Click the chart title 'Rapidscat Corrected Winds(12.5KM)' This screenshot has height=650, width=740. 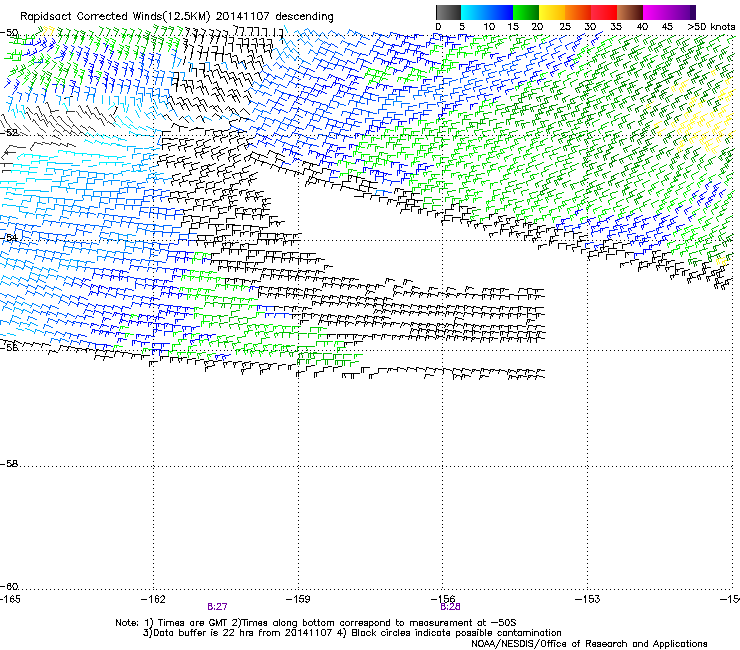[x=115, y=17]
